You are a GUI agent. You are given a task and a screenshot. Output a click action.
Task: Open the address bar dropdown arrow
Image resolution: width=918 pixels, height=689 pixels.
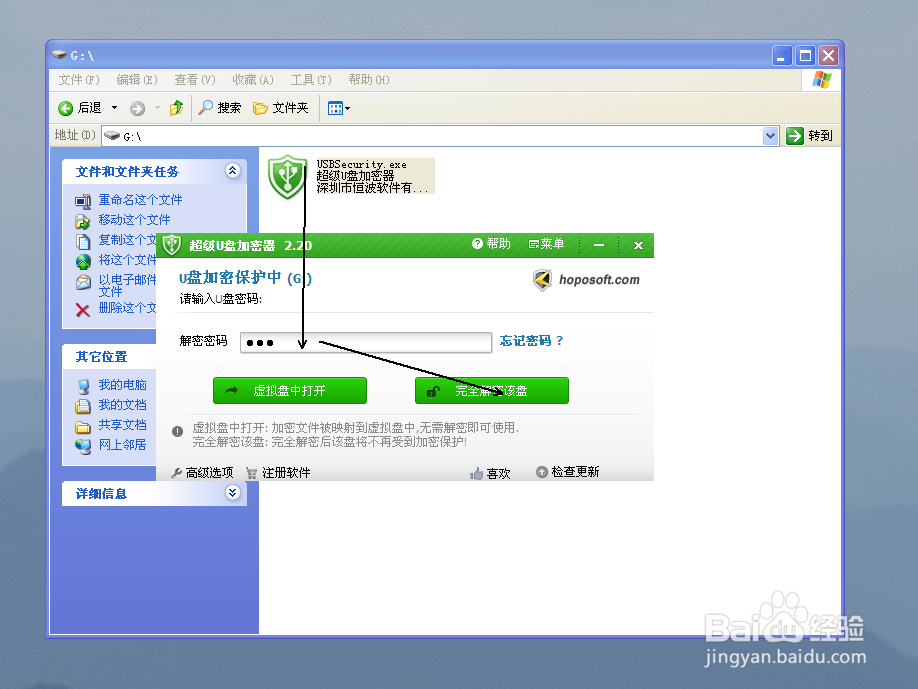(x=770, y=135)
